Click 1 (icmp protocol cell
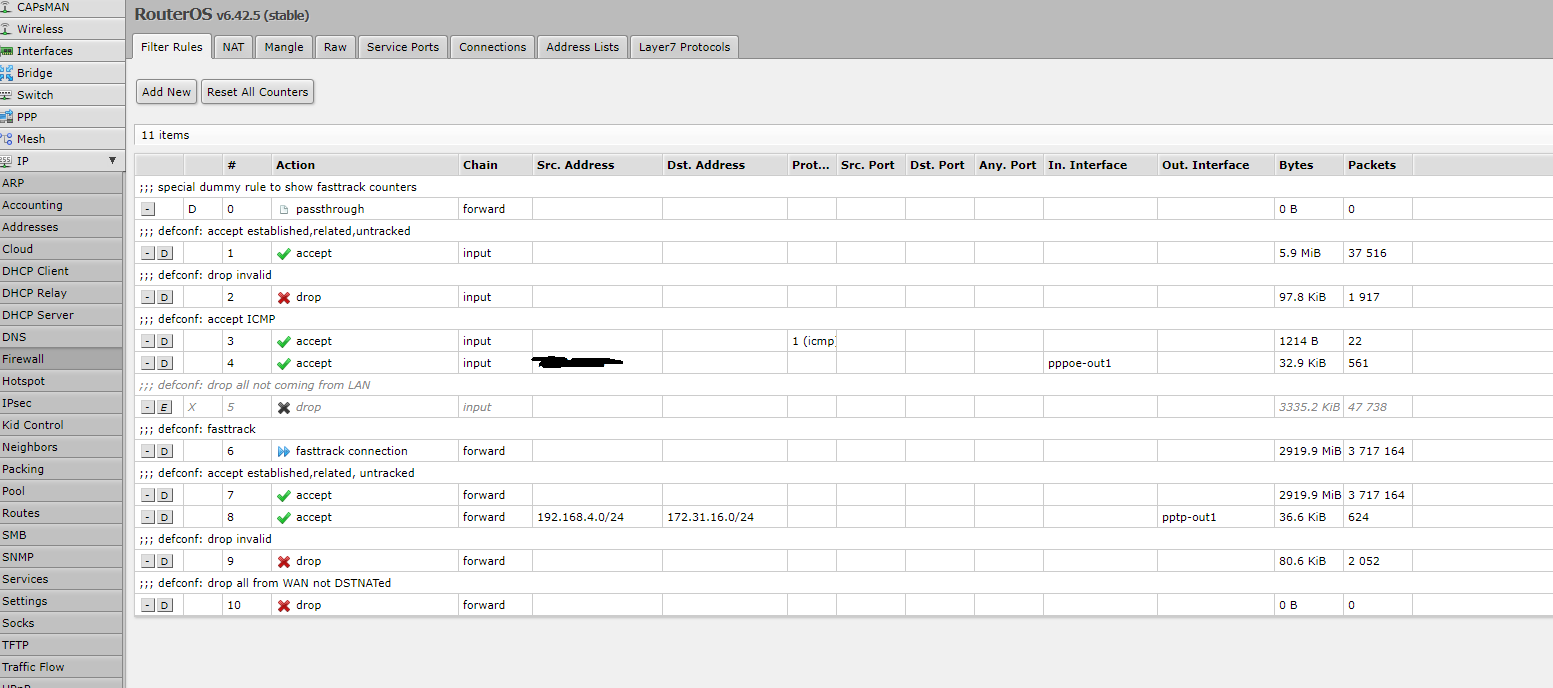Viewport: 1553px width, 688px height. [x=812, y=341]
